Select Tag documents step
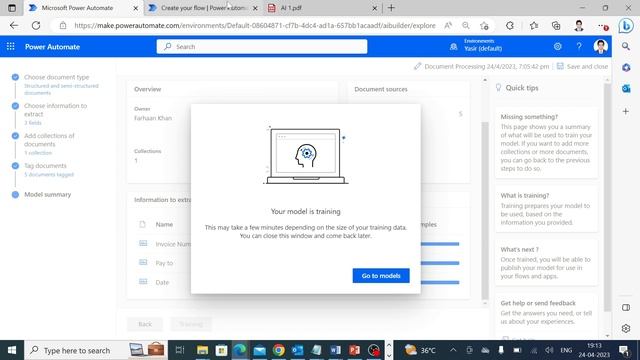 [45, 166]
